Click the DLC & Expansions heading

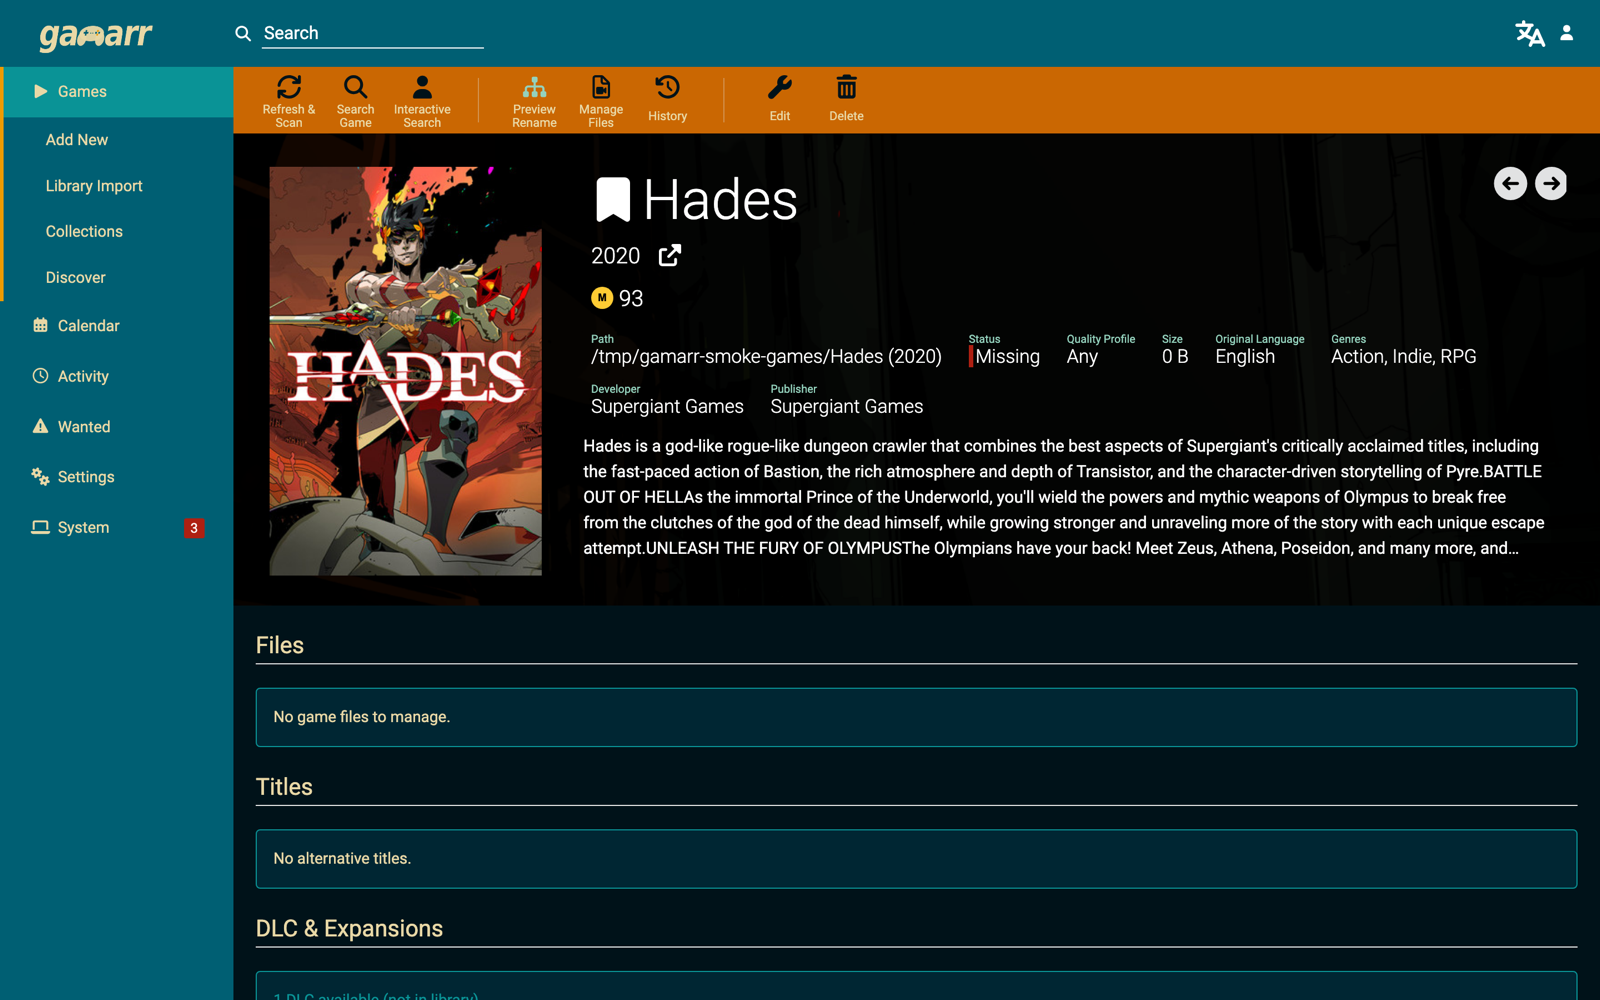349,929
